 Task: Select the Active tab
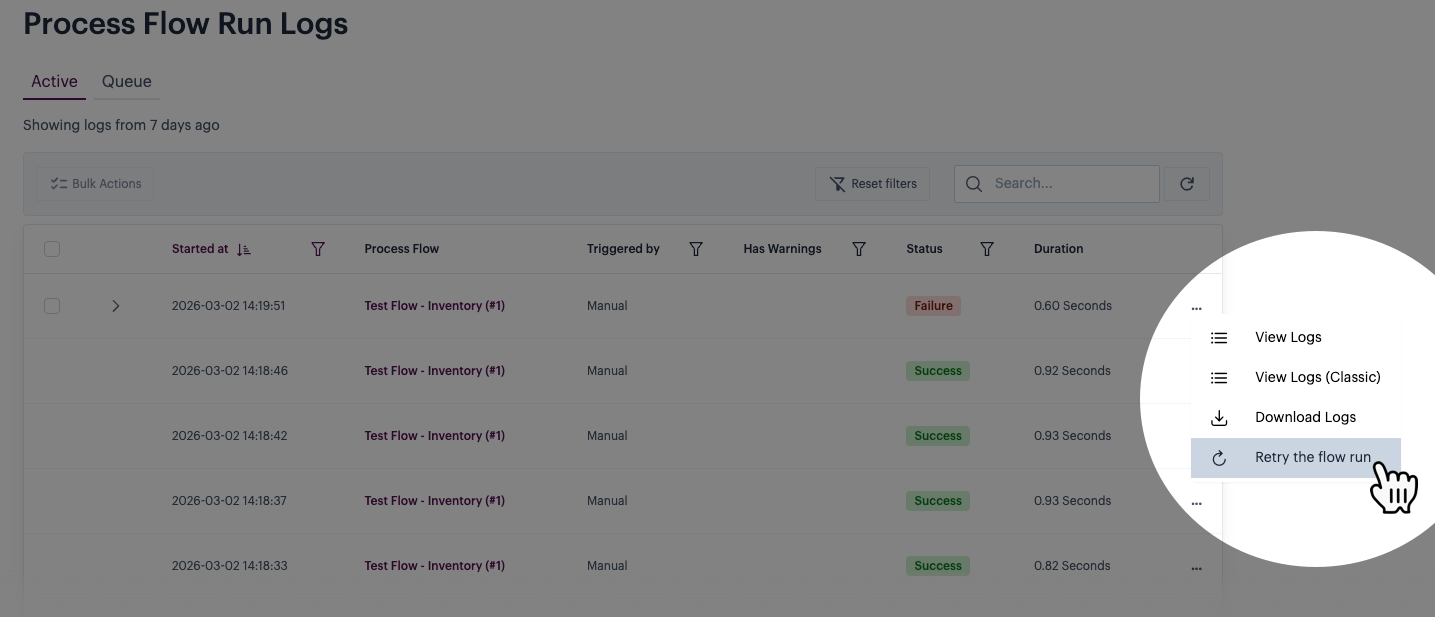(54, 82)
